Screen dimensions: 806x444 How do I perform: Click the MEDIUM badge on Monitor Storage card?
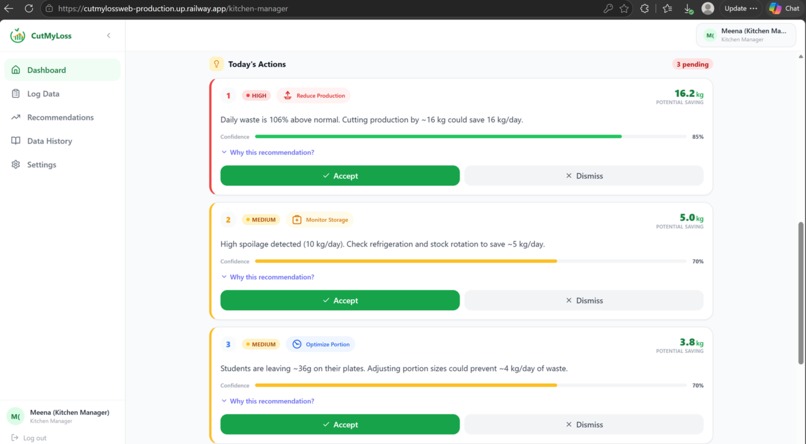click(261, 220)
